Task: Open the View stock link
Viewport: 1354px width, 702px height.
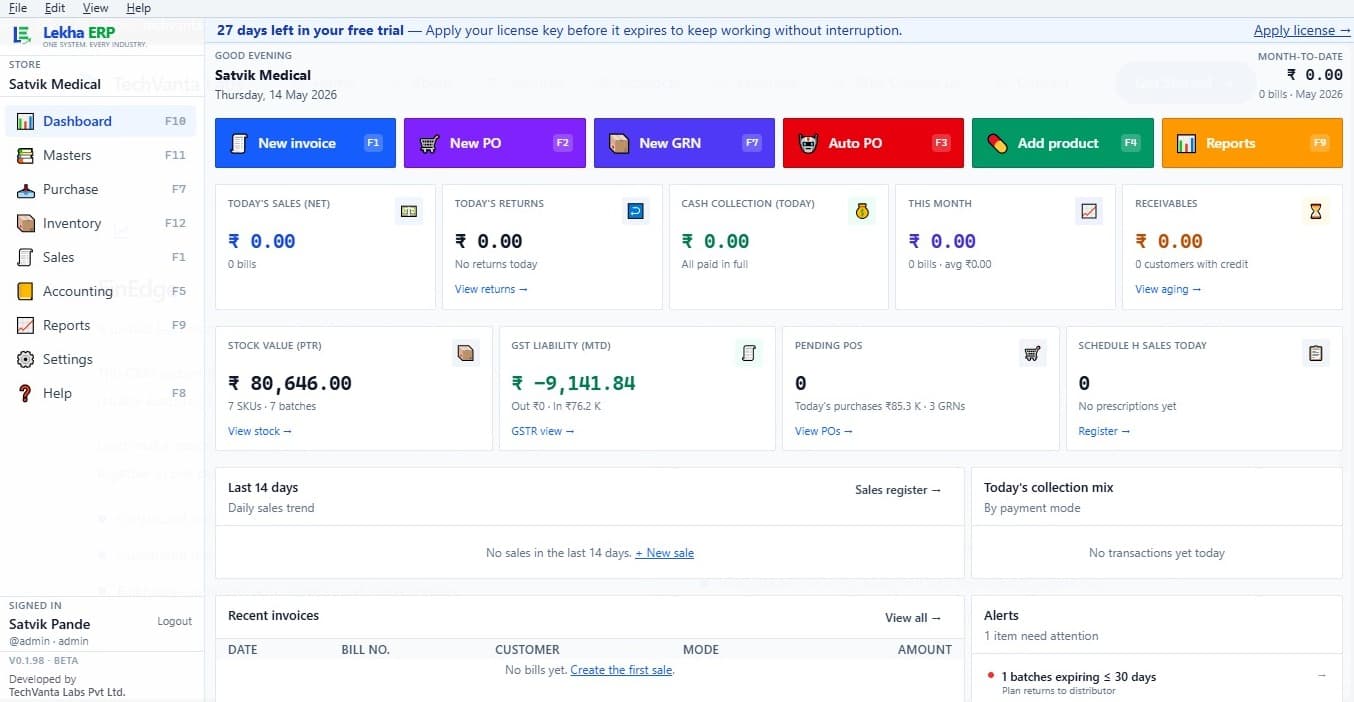Action: coord(260,431)
